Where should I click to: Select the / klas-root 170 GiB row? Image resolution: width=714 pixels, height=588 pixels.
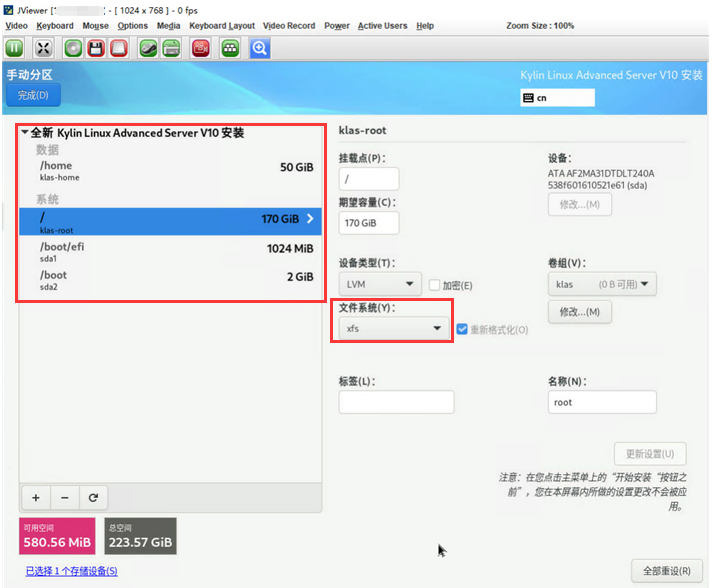tap(170, 221)
